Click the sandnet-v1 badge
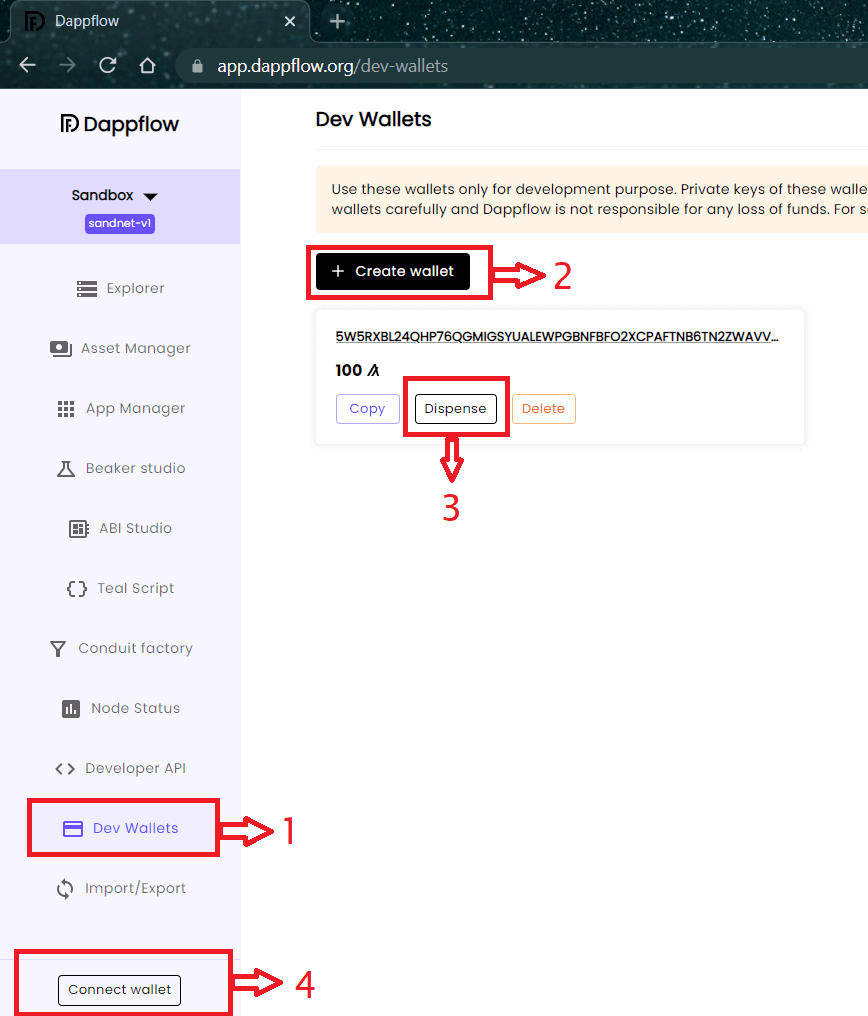This screenshot has height=1016, width=868. [120, 224]
